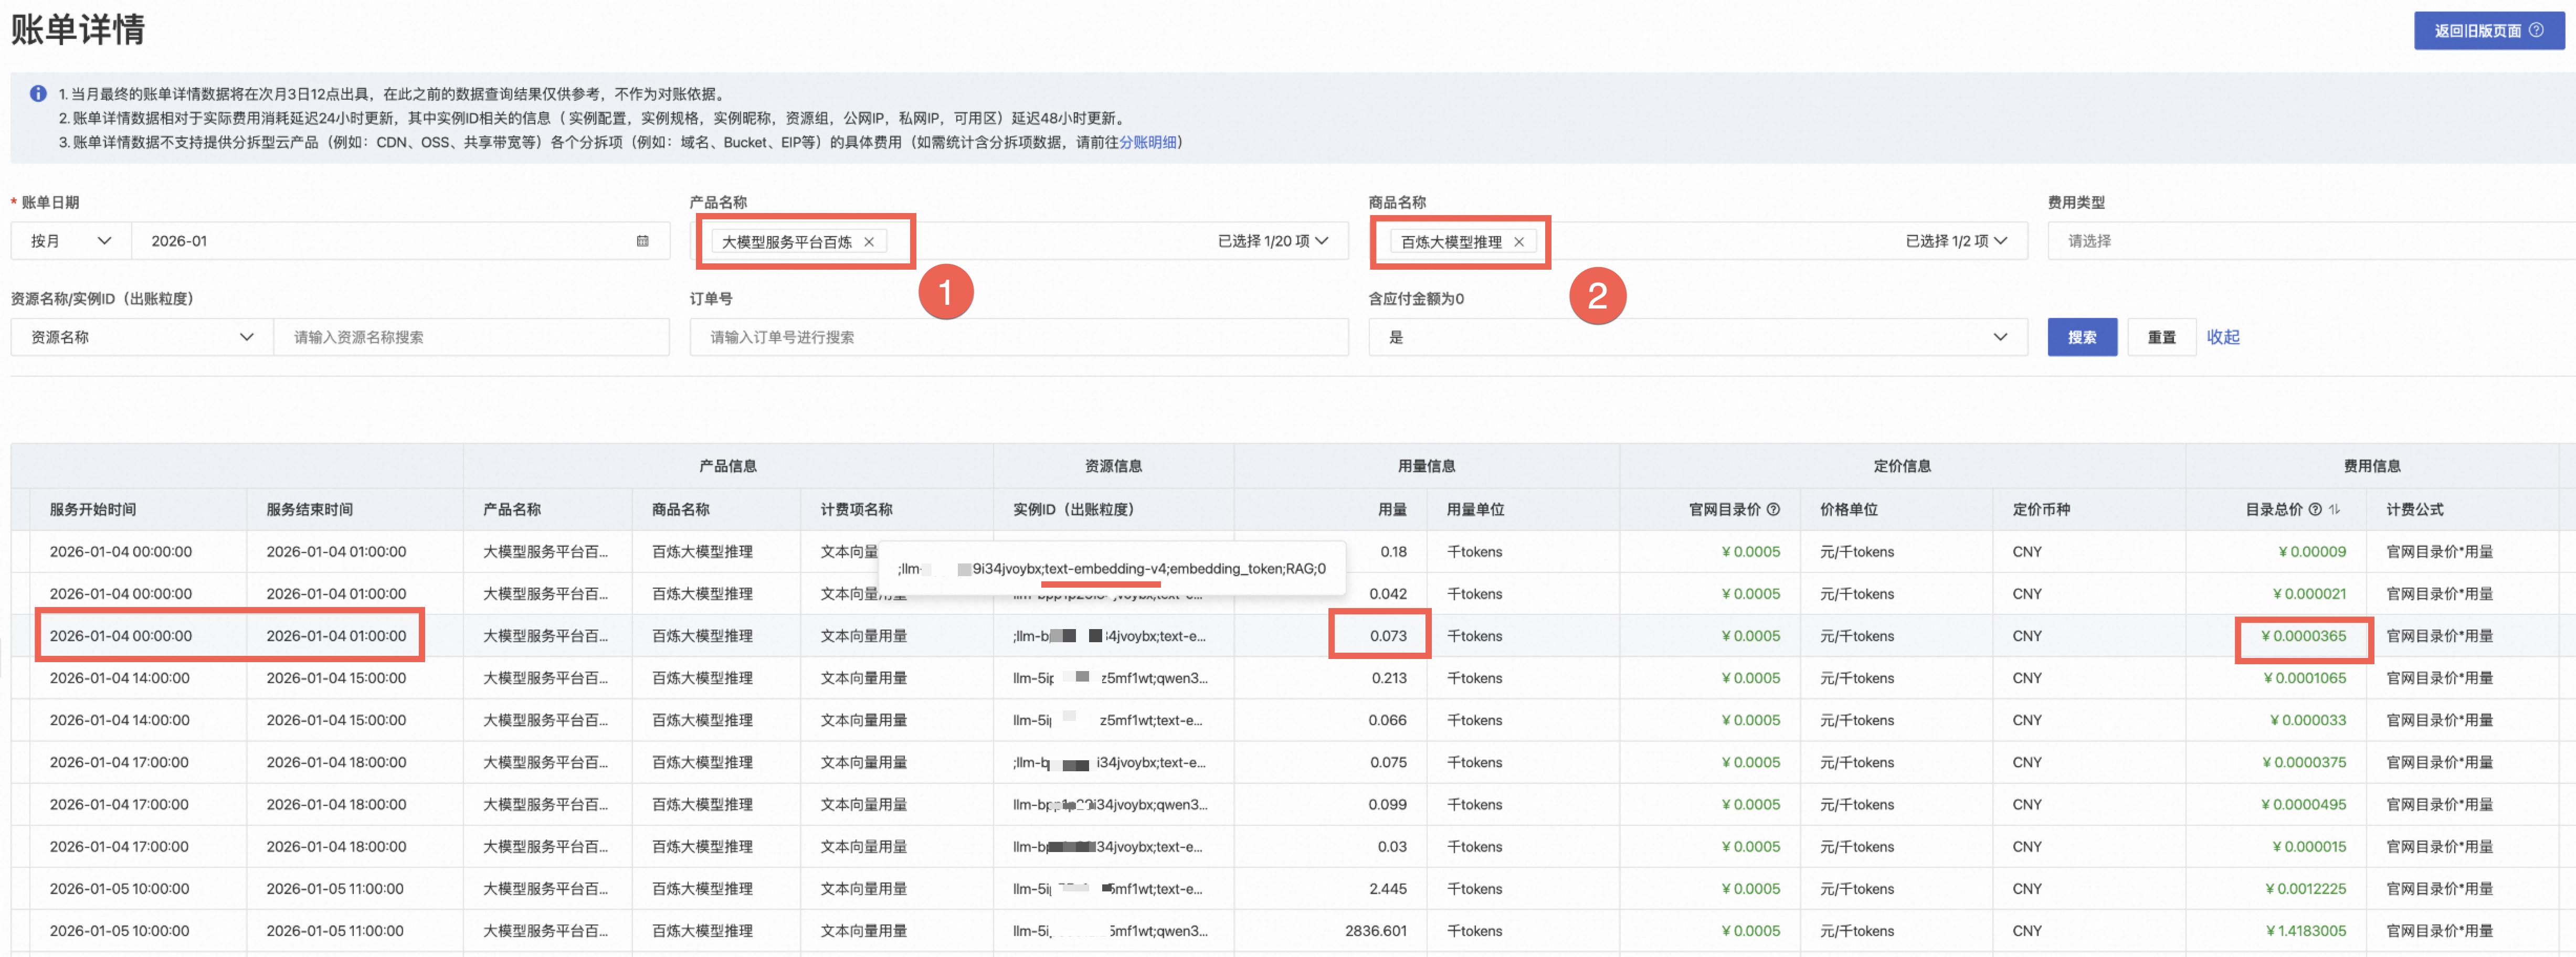The height and width of the screenshot is (957, 2576).
Task: Expand 商品名称 dropdown showing 已选择 1/2 项
Action: (2000, 241)
